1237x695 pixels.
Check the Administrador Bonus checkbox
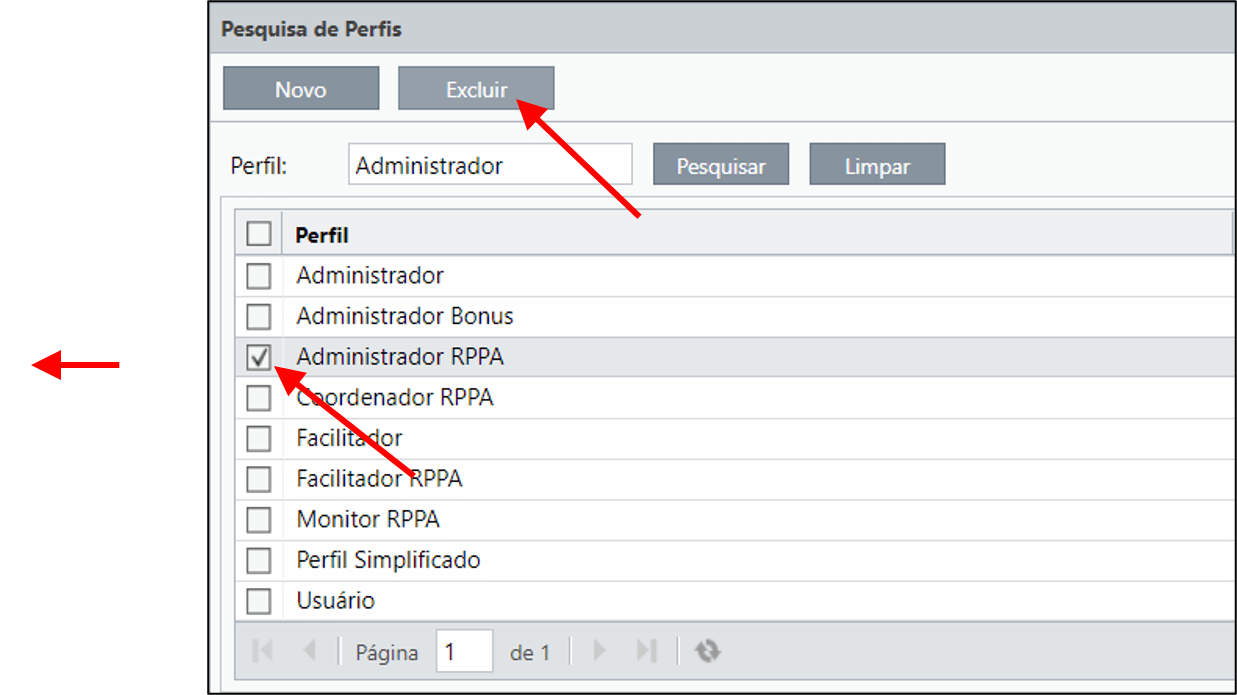click(x=259, y=316)
